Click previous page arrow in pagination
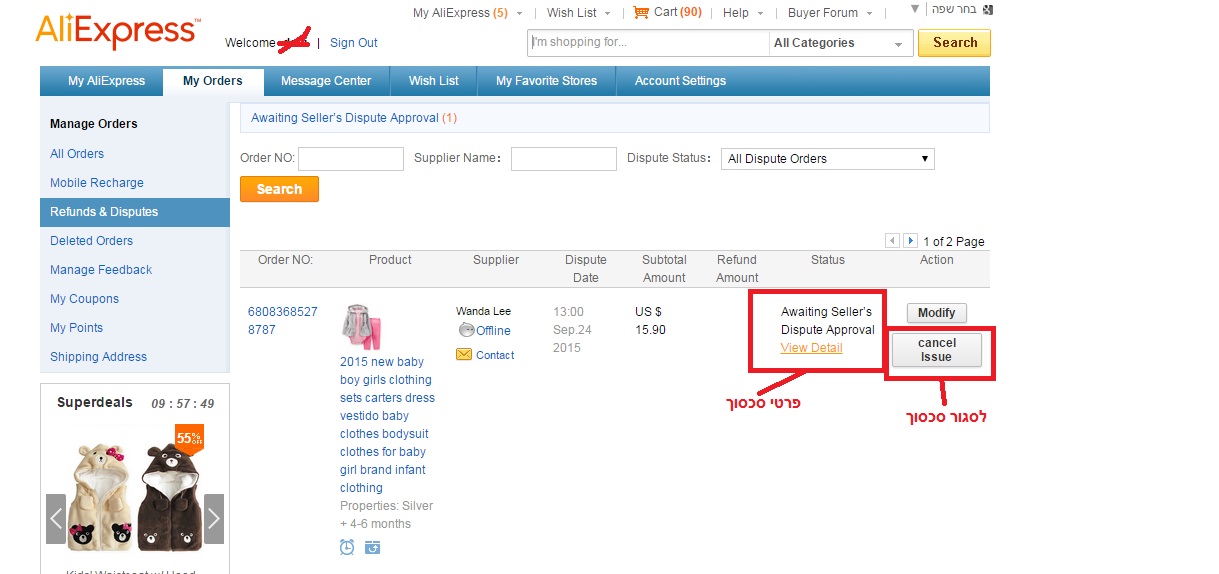Screen dimensions: 1219x574 893,241
